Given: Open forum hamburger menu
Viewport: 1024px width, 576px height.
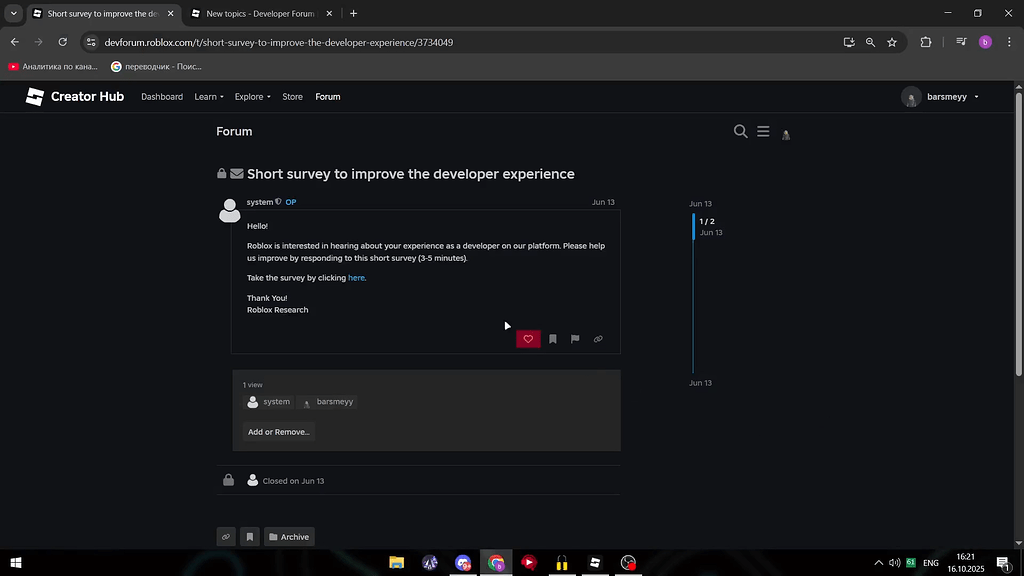Looking at the screenshot, I should (763, 131).
